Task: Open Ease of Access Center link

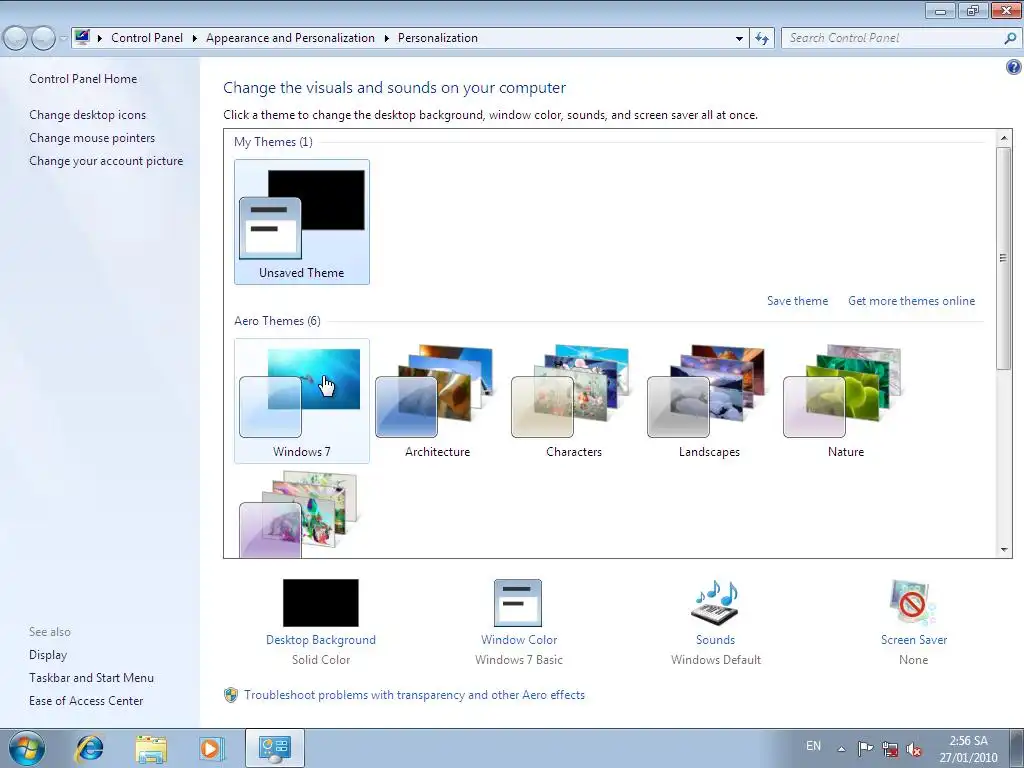Action: (x=86, y=701)
